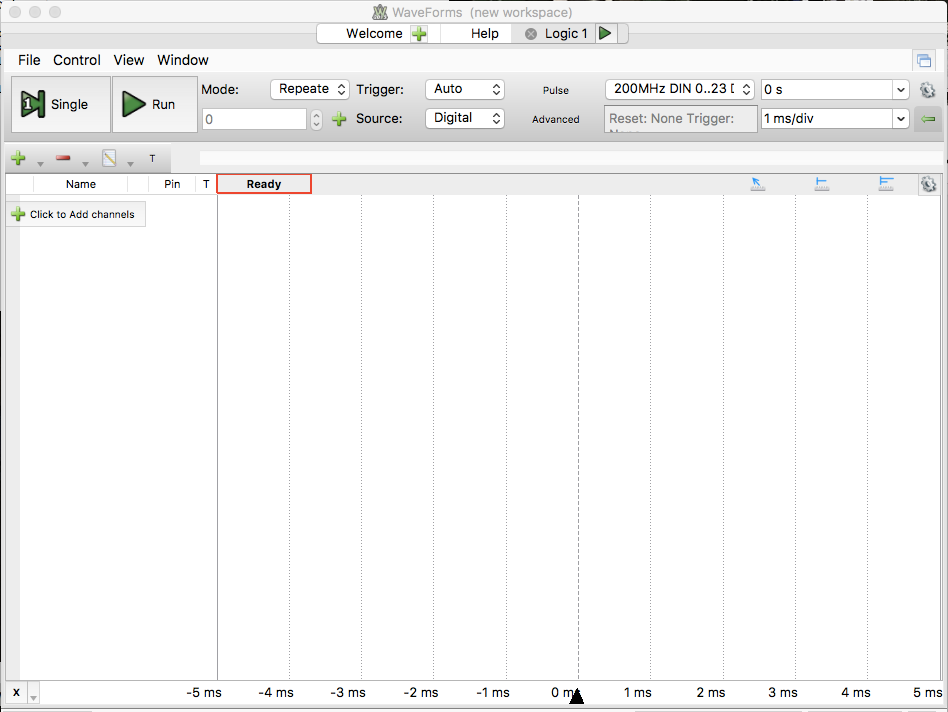Click the red remove channel icon
This screenshot has height=712, width=948.
point(63,158)
